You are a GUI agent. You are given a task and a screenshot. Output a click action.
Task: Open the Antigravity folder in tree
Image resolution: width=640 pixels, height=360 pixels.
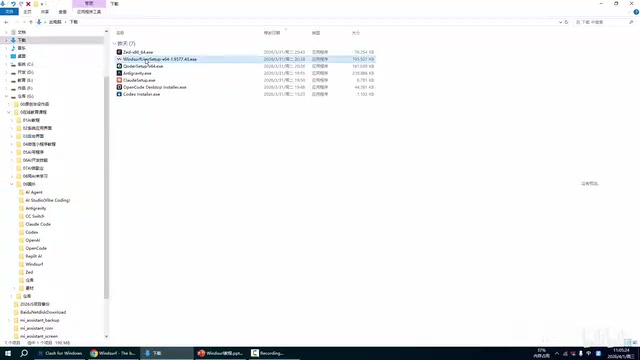pyautogui.click(x=36, y=208)
